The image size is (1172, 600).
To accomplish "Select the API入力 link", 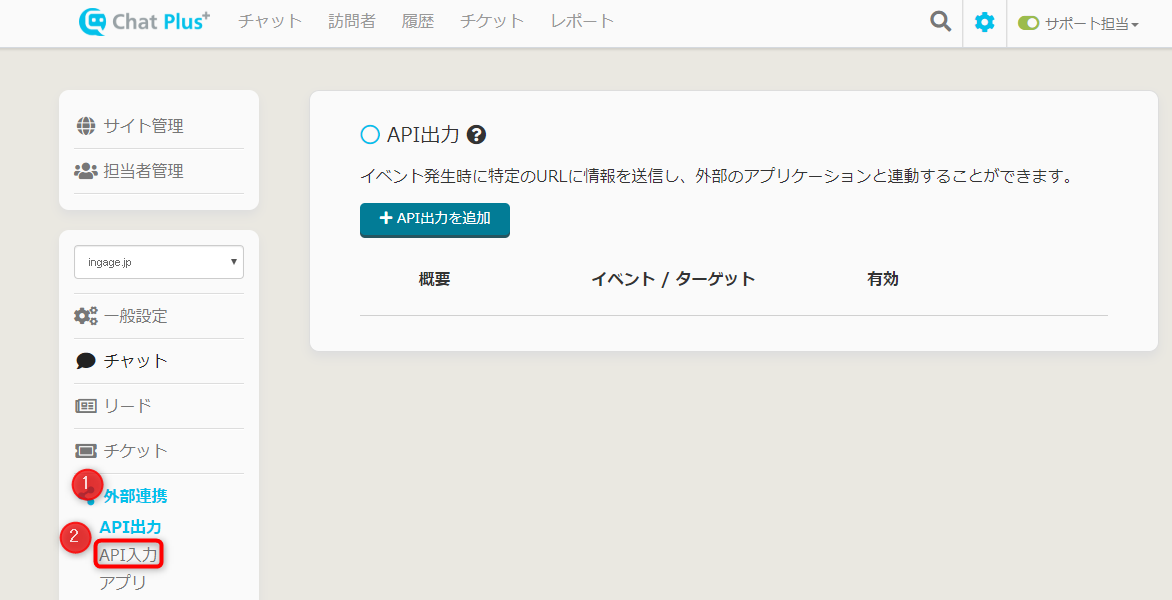I will 128,554.
